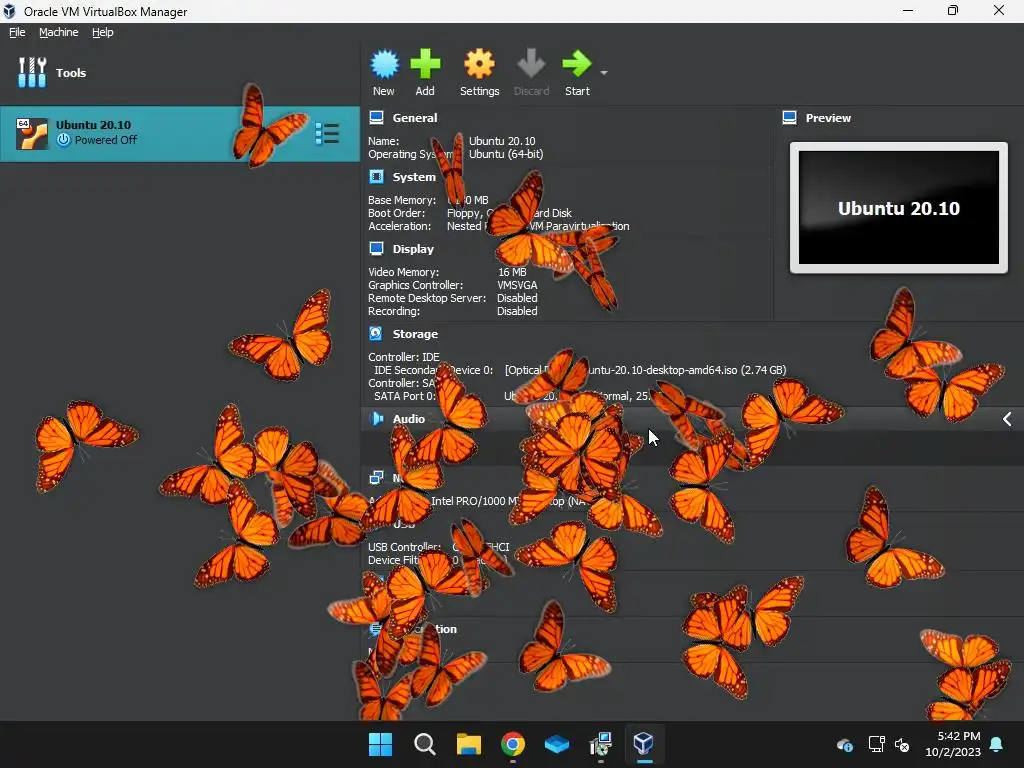Open the System section heading

tap(414, 176)
